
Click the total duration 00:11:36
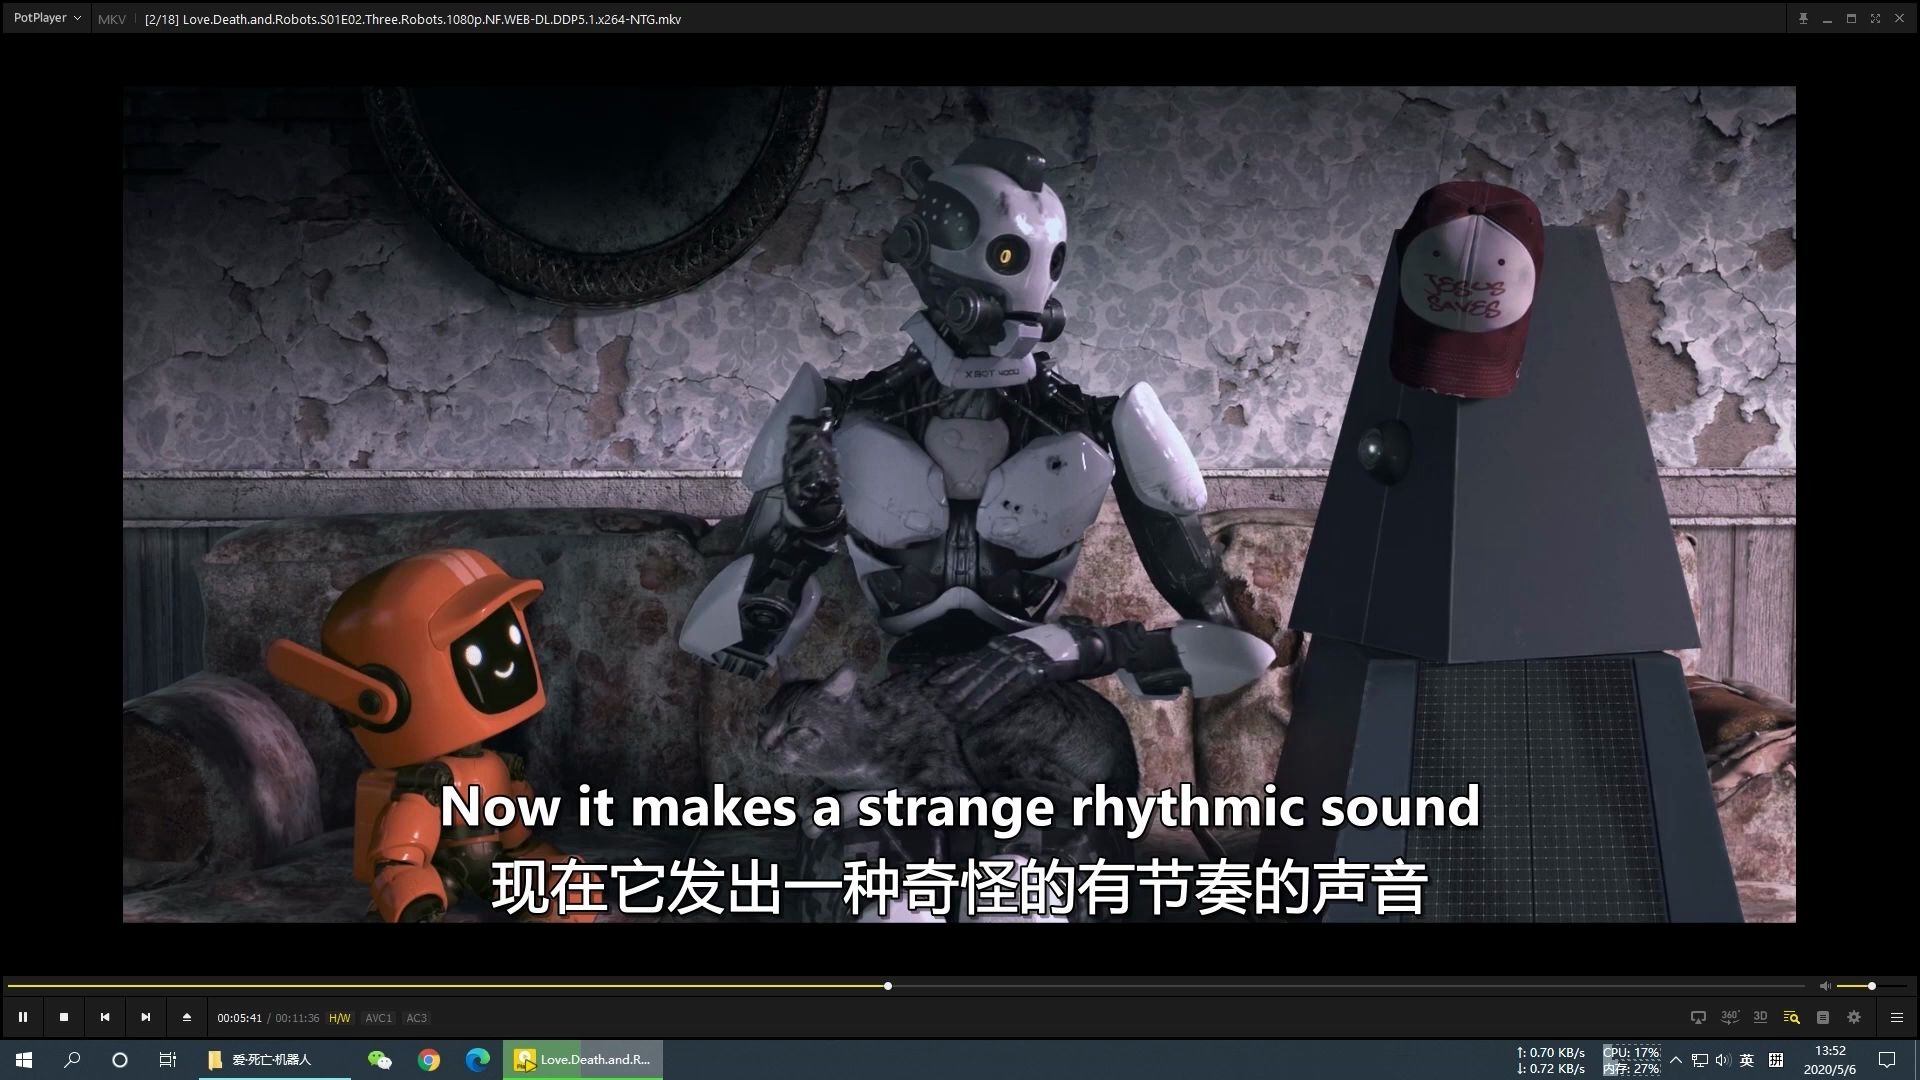click(x=297, y=1018)
